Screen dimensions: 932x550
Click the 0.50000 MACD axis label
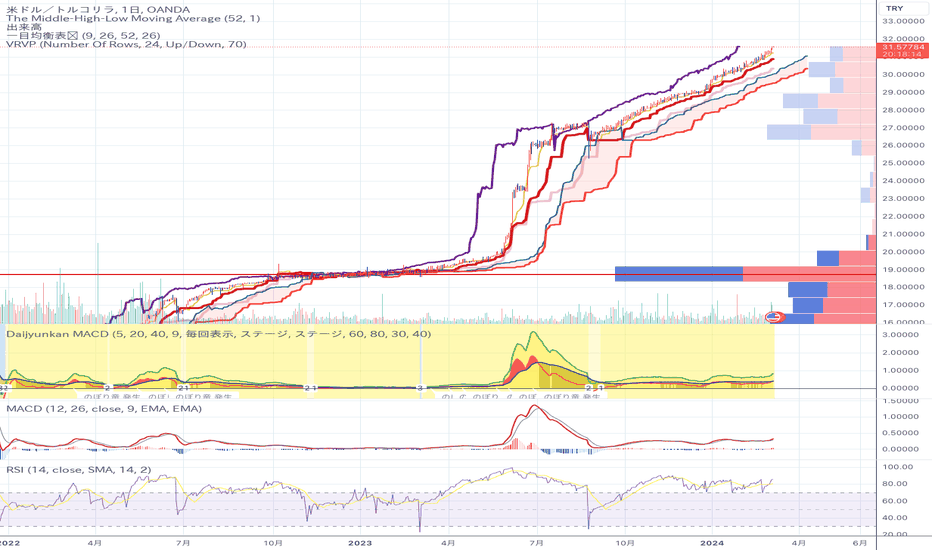[900, 433]
